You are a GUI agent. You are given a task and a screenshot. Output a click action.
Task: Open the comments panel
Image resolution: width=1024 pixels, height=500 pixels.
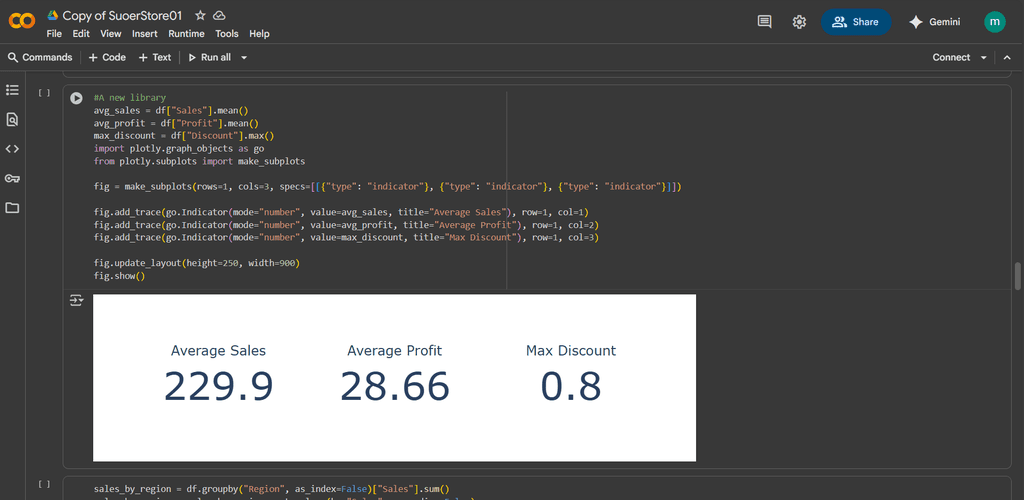(x=765, y=22)
